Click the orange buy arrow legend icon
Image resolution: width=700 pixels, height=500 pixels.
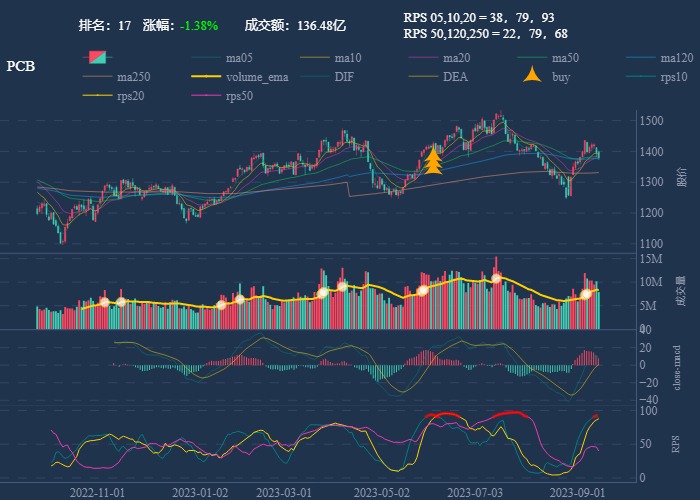click(532, 76)
